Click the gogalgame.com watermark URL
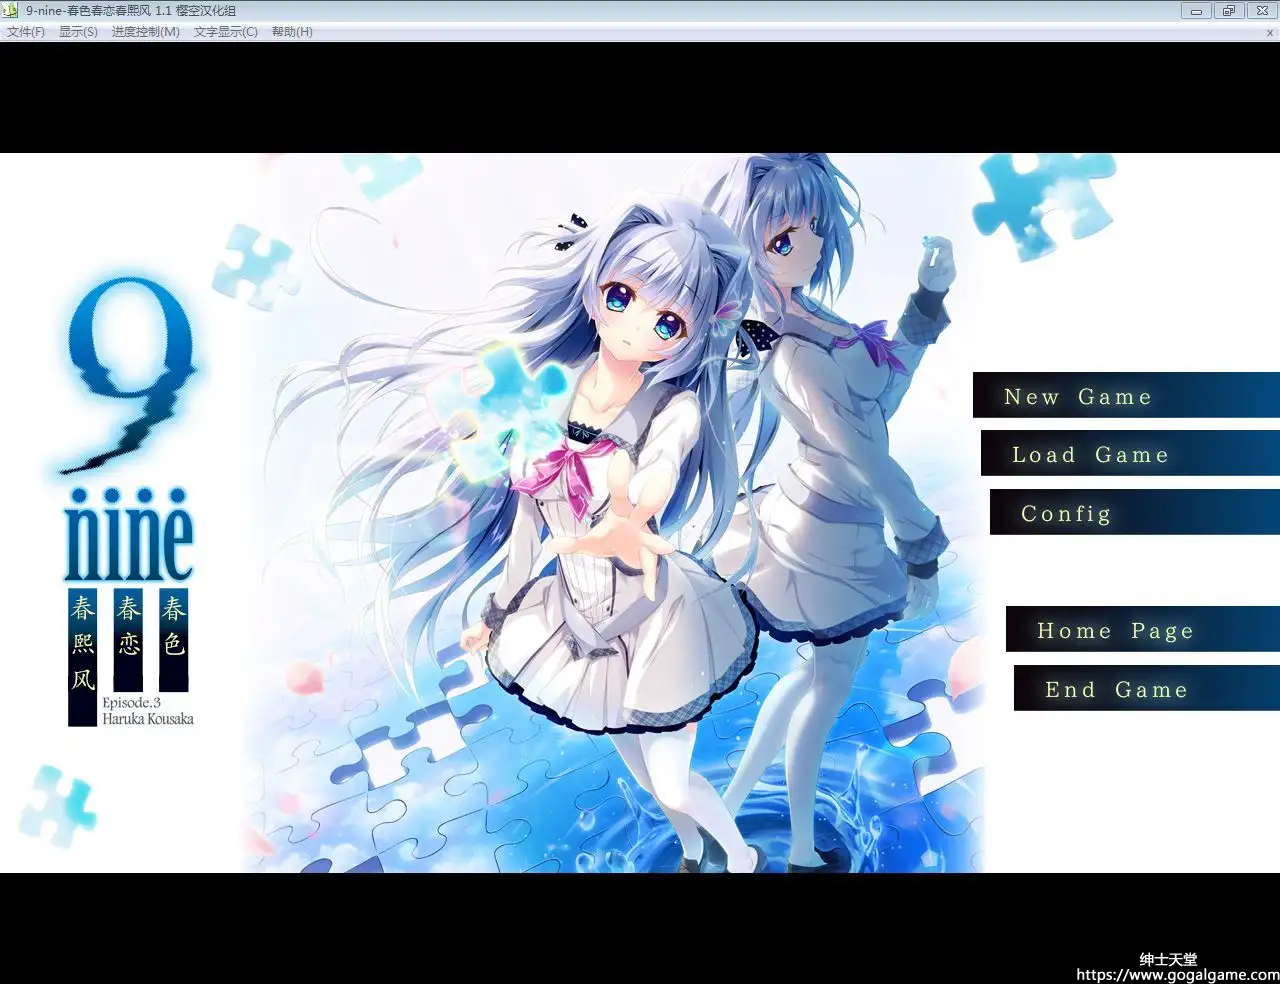 pyautogui.click(x=1177, y=974)
